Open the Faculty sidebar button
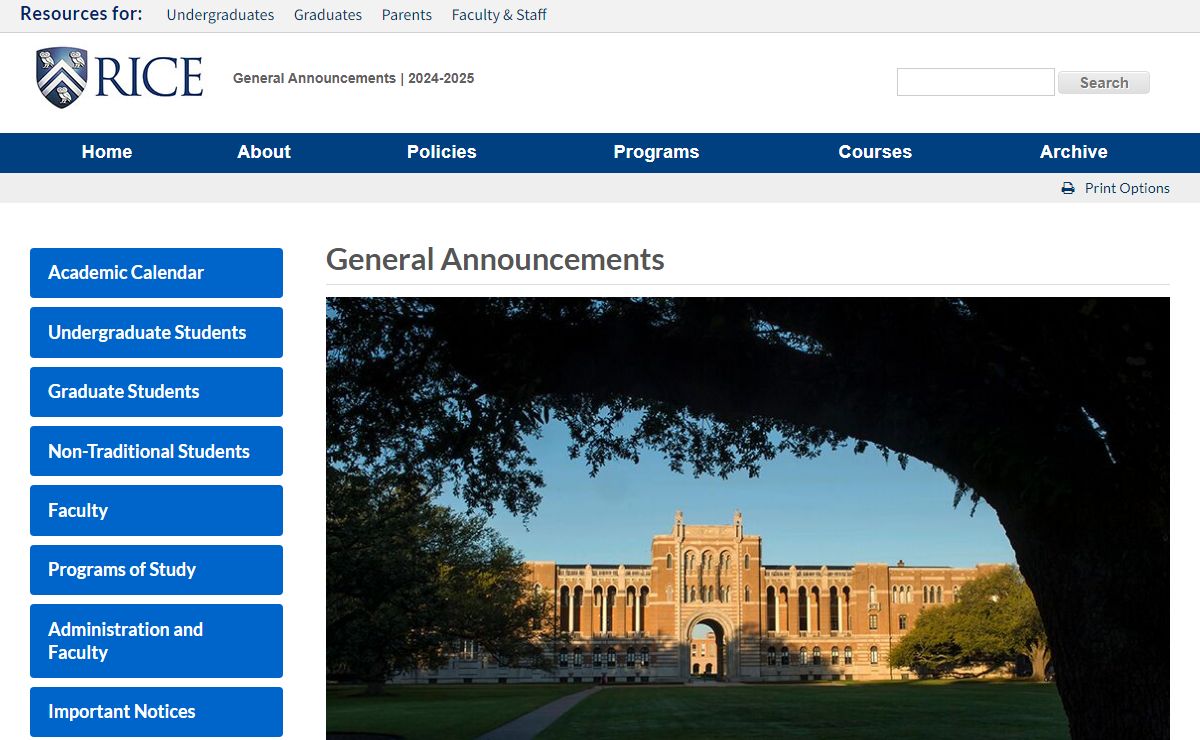The width and height of the screenshot is (1200, 740). click(156, 510)
